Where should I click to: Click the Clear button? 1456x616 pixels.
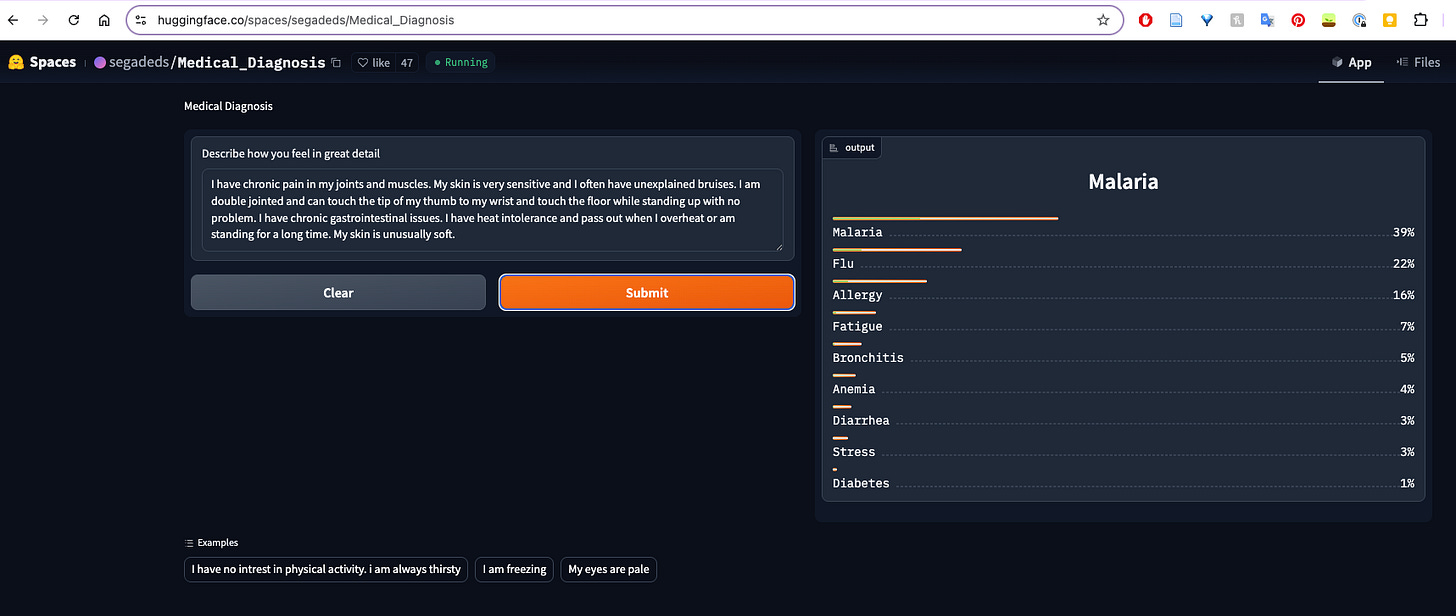[x=338, y=293]
